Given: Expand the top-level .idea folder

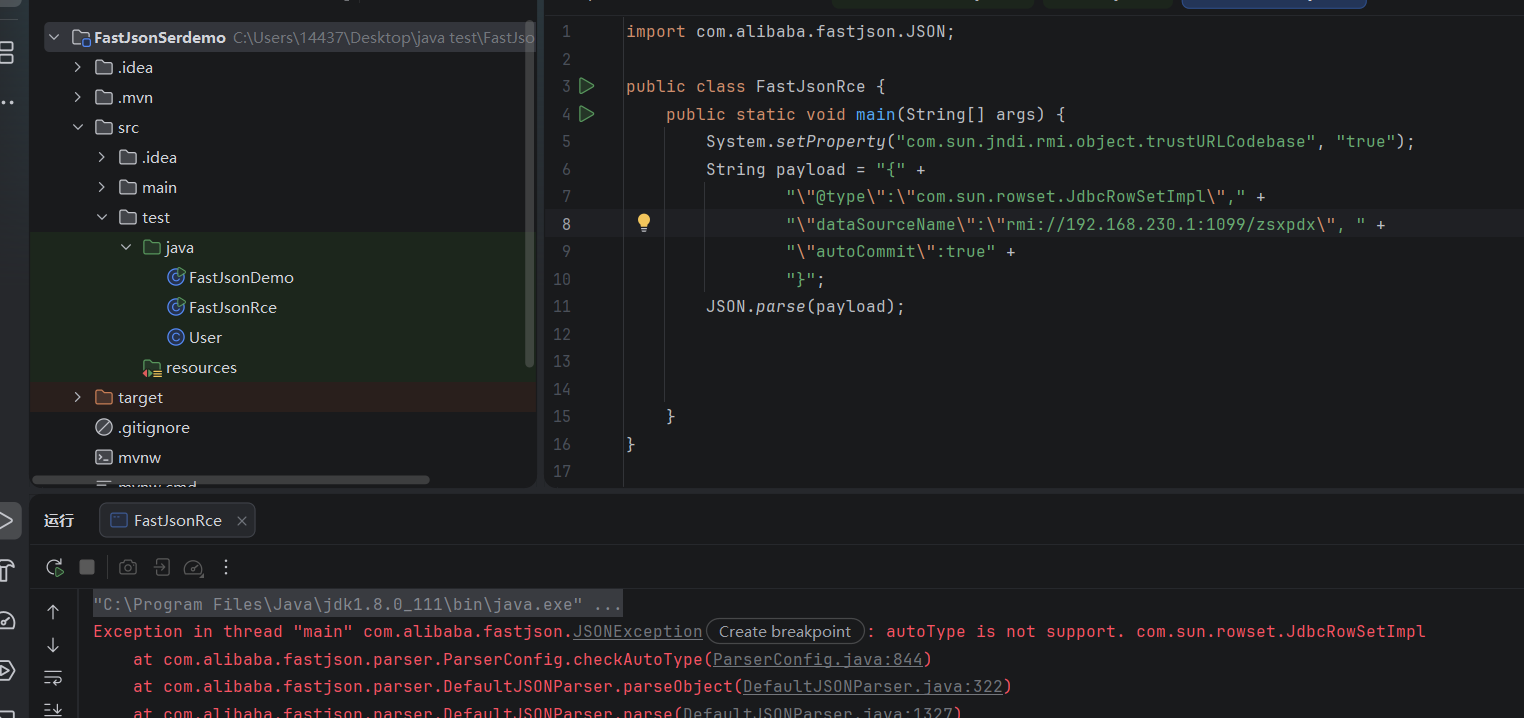Looking at the screenshot, I should pyautogui.click(x=78, y=67).
